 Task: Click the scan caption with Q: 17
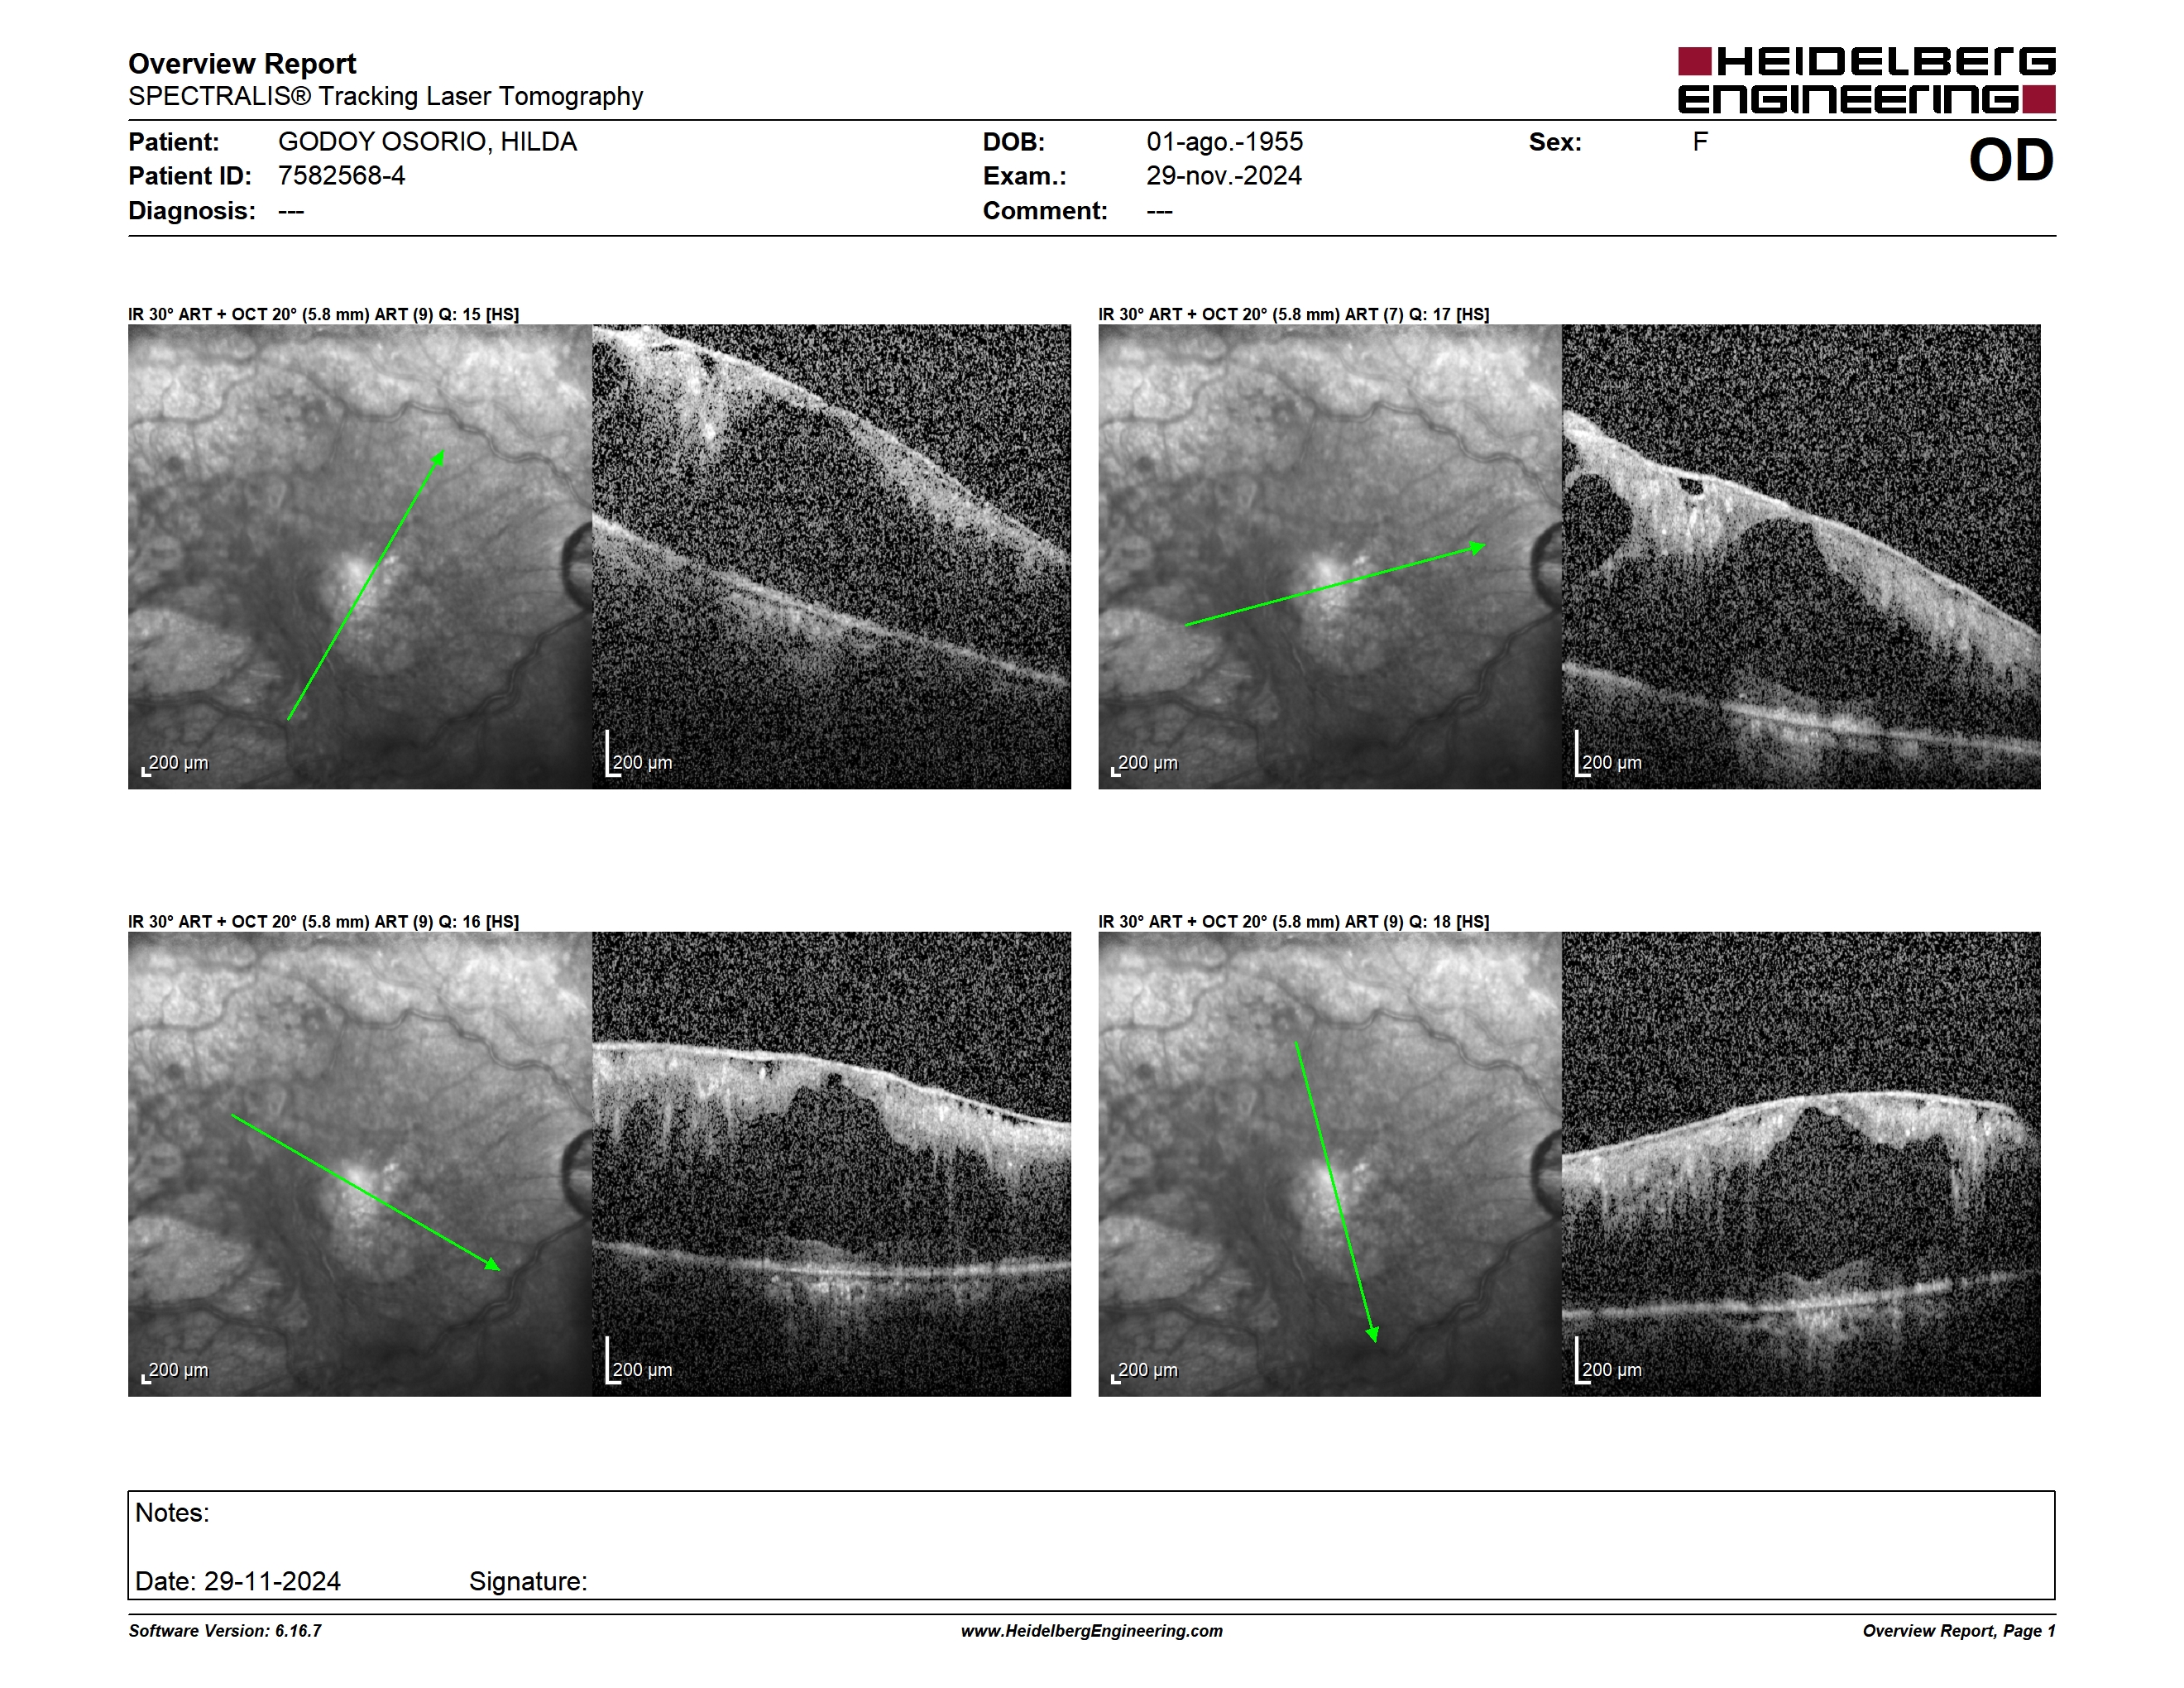tap(1293, 314)
